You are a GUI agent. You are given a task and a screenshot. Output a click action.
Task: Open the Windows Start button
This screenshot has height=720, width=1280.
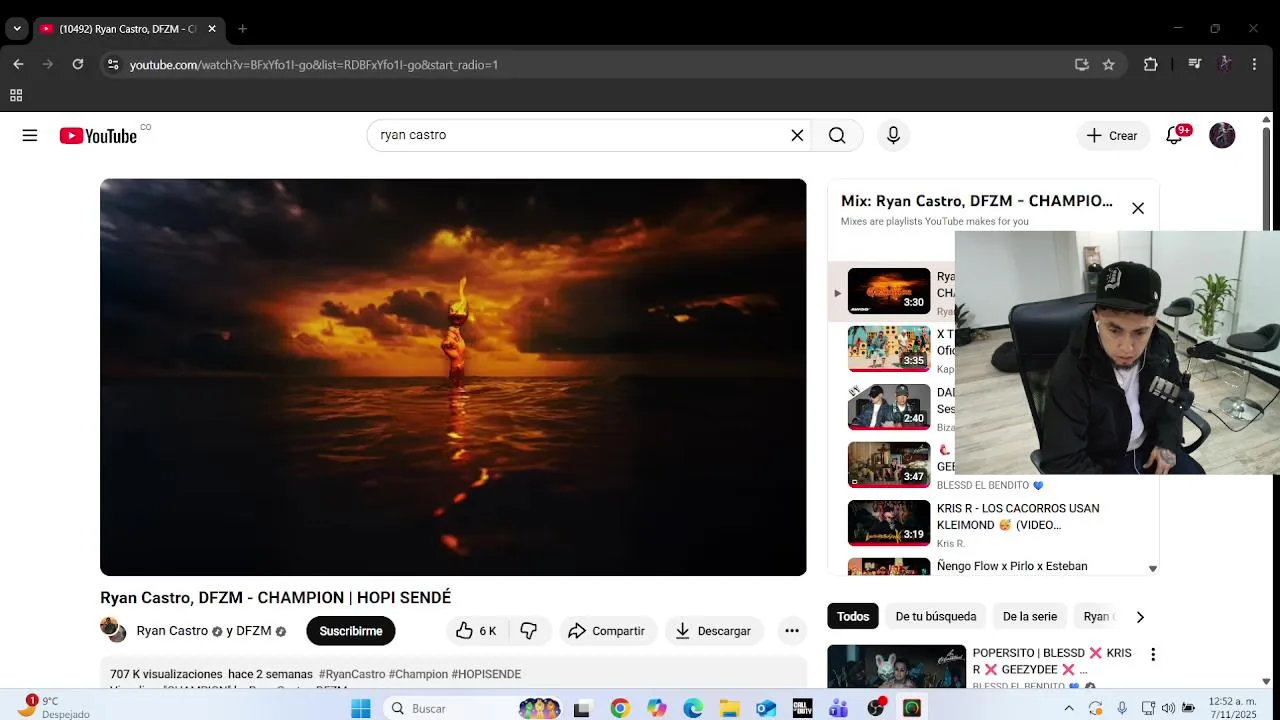tap(361, 708)
